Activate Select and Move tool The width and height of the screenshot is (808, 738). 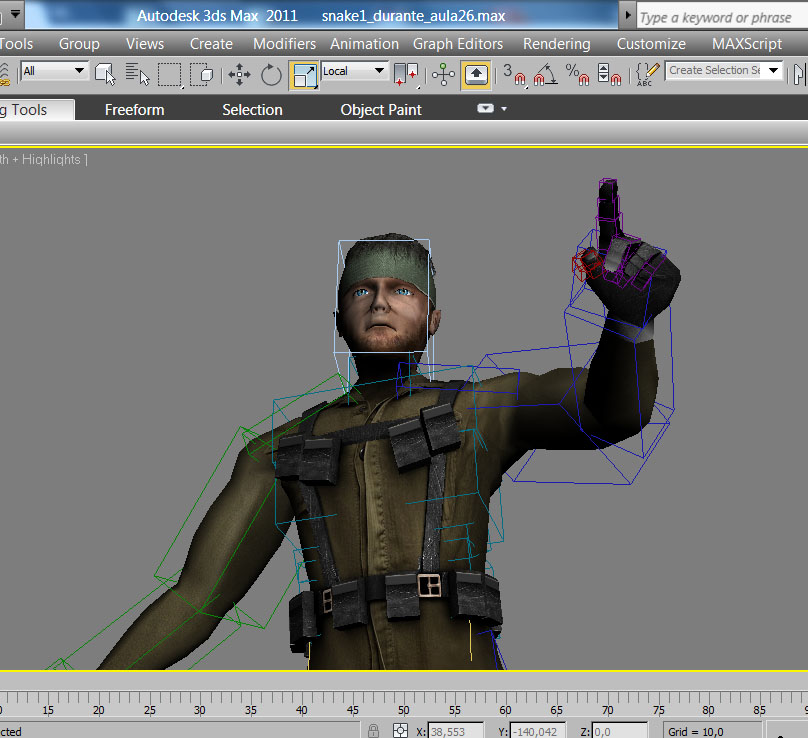coord(239,73)
